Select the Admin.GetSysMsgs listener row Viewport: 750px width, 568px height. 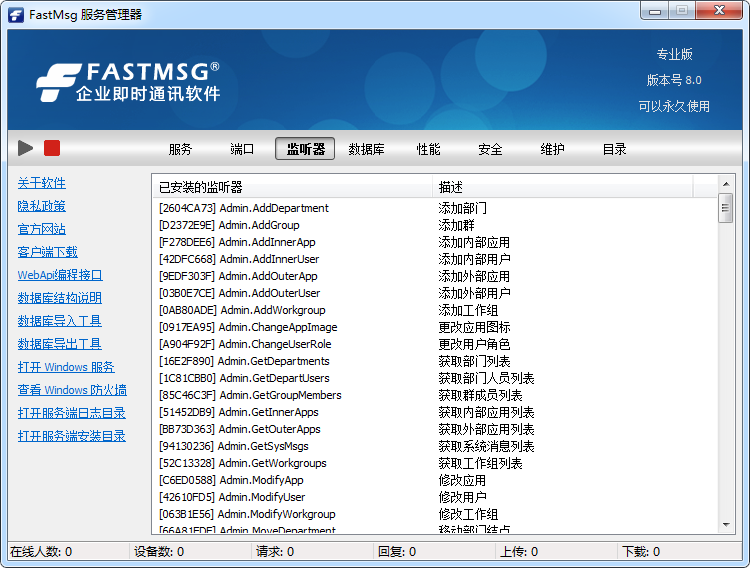coord(434,446)
